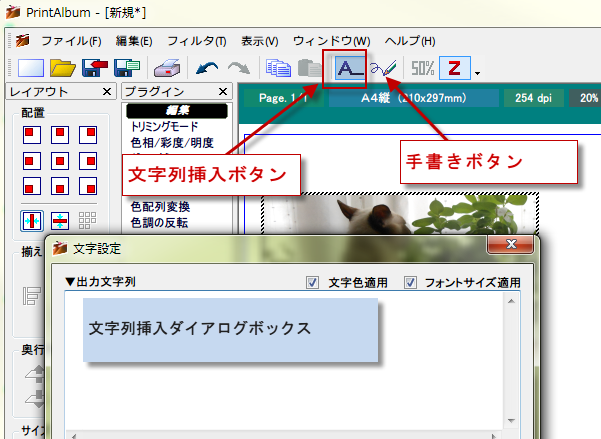This screenshot has width=601, height=439.
Task: Click the red Z toolbar button
Action: tap(455, 69)
